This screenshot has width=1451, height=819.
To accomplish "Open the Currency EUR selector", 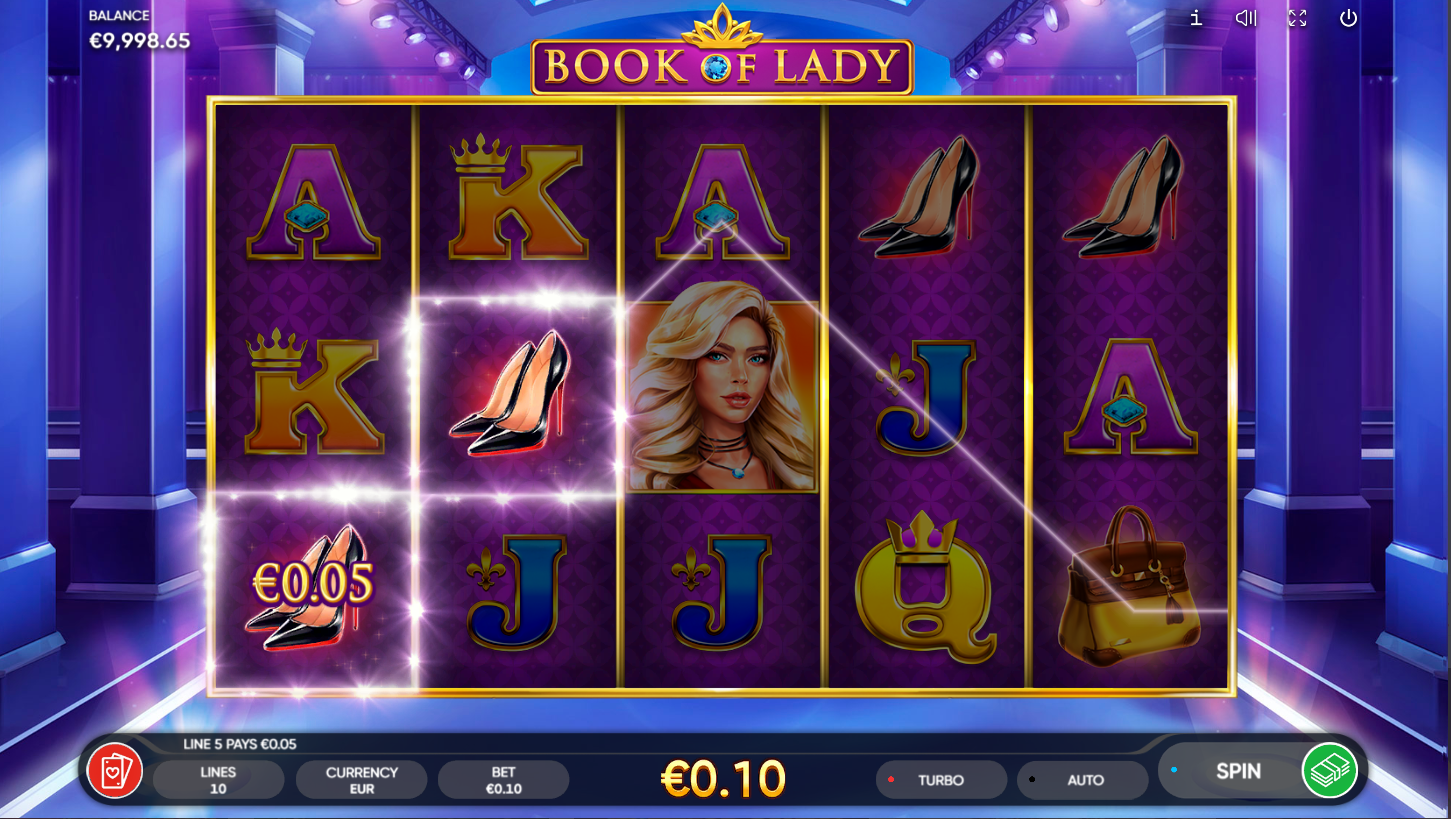I will click(x=361, y=780).
